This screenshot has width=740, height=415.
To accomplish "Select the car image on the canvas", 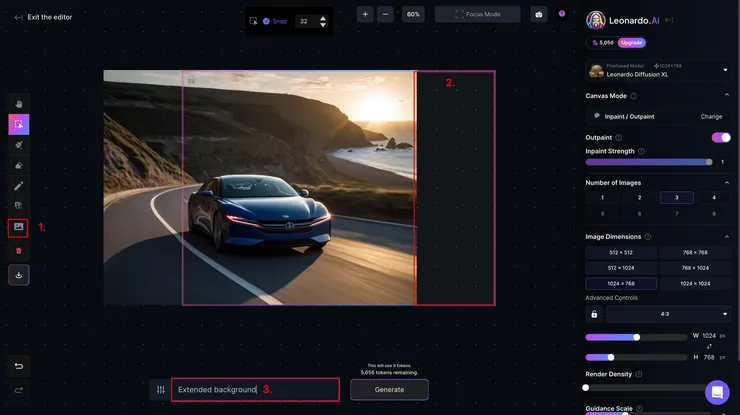I will [x=260, y=187].
